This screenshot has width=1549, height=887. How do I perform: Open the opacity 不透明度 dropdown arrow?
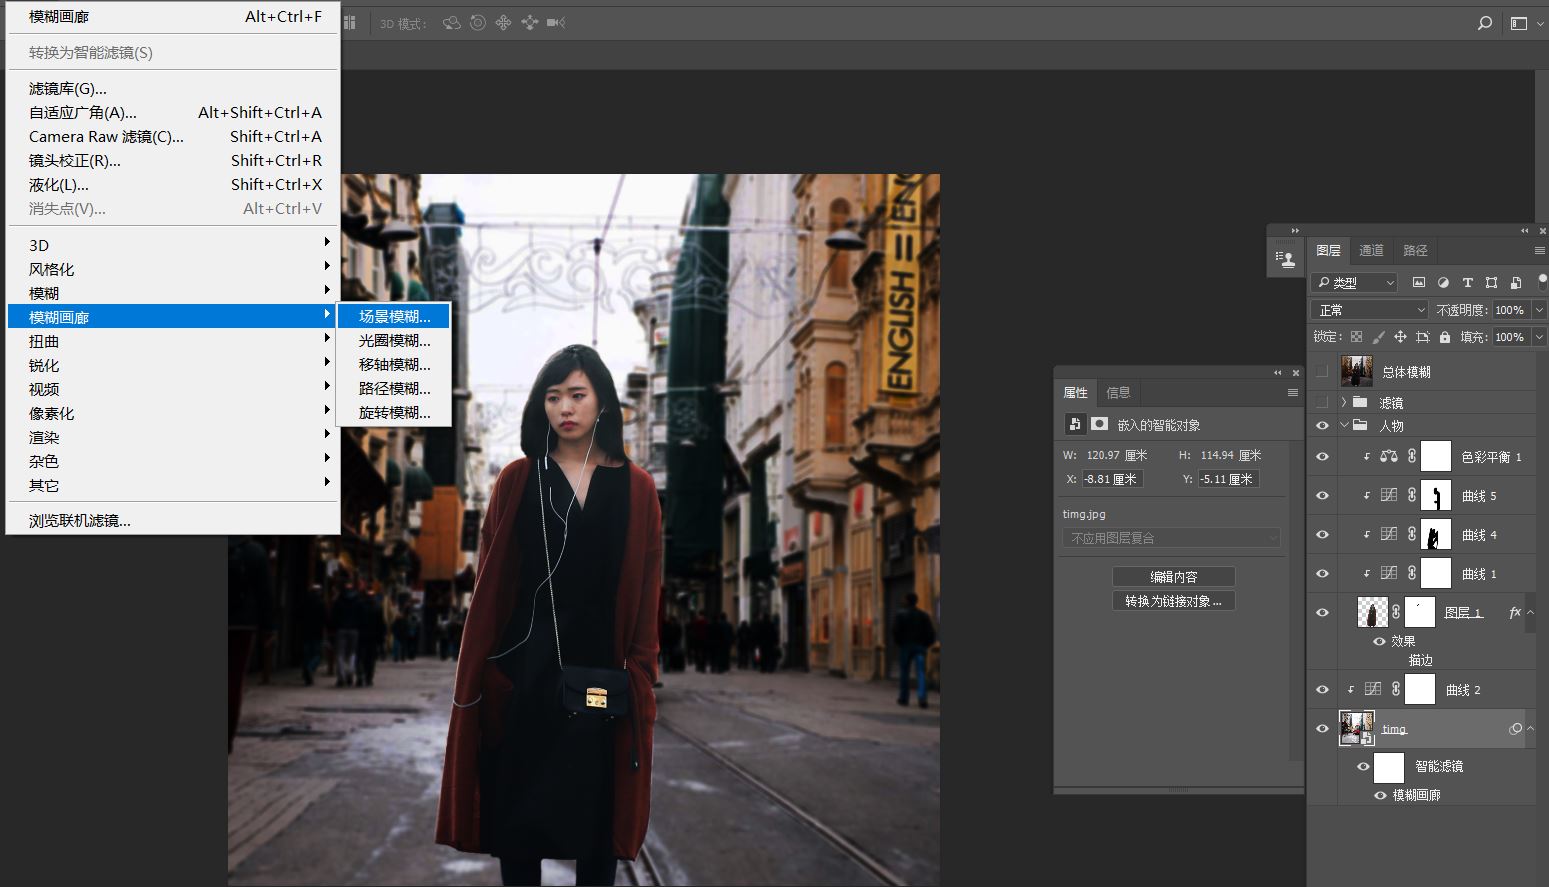(1539, 310)
